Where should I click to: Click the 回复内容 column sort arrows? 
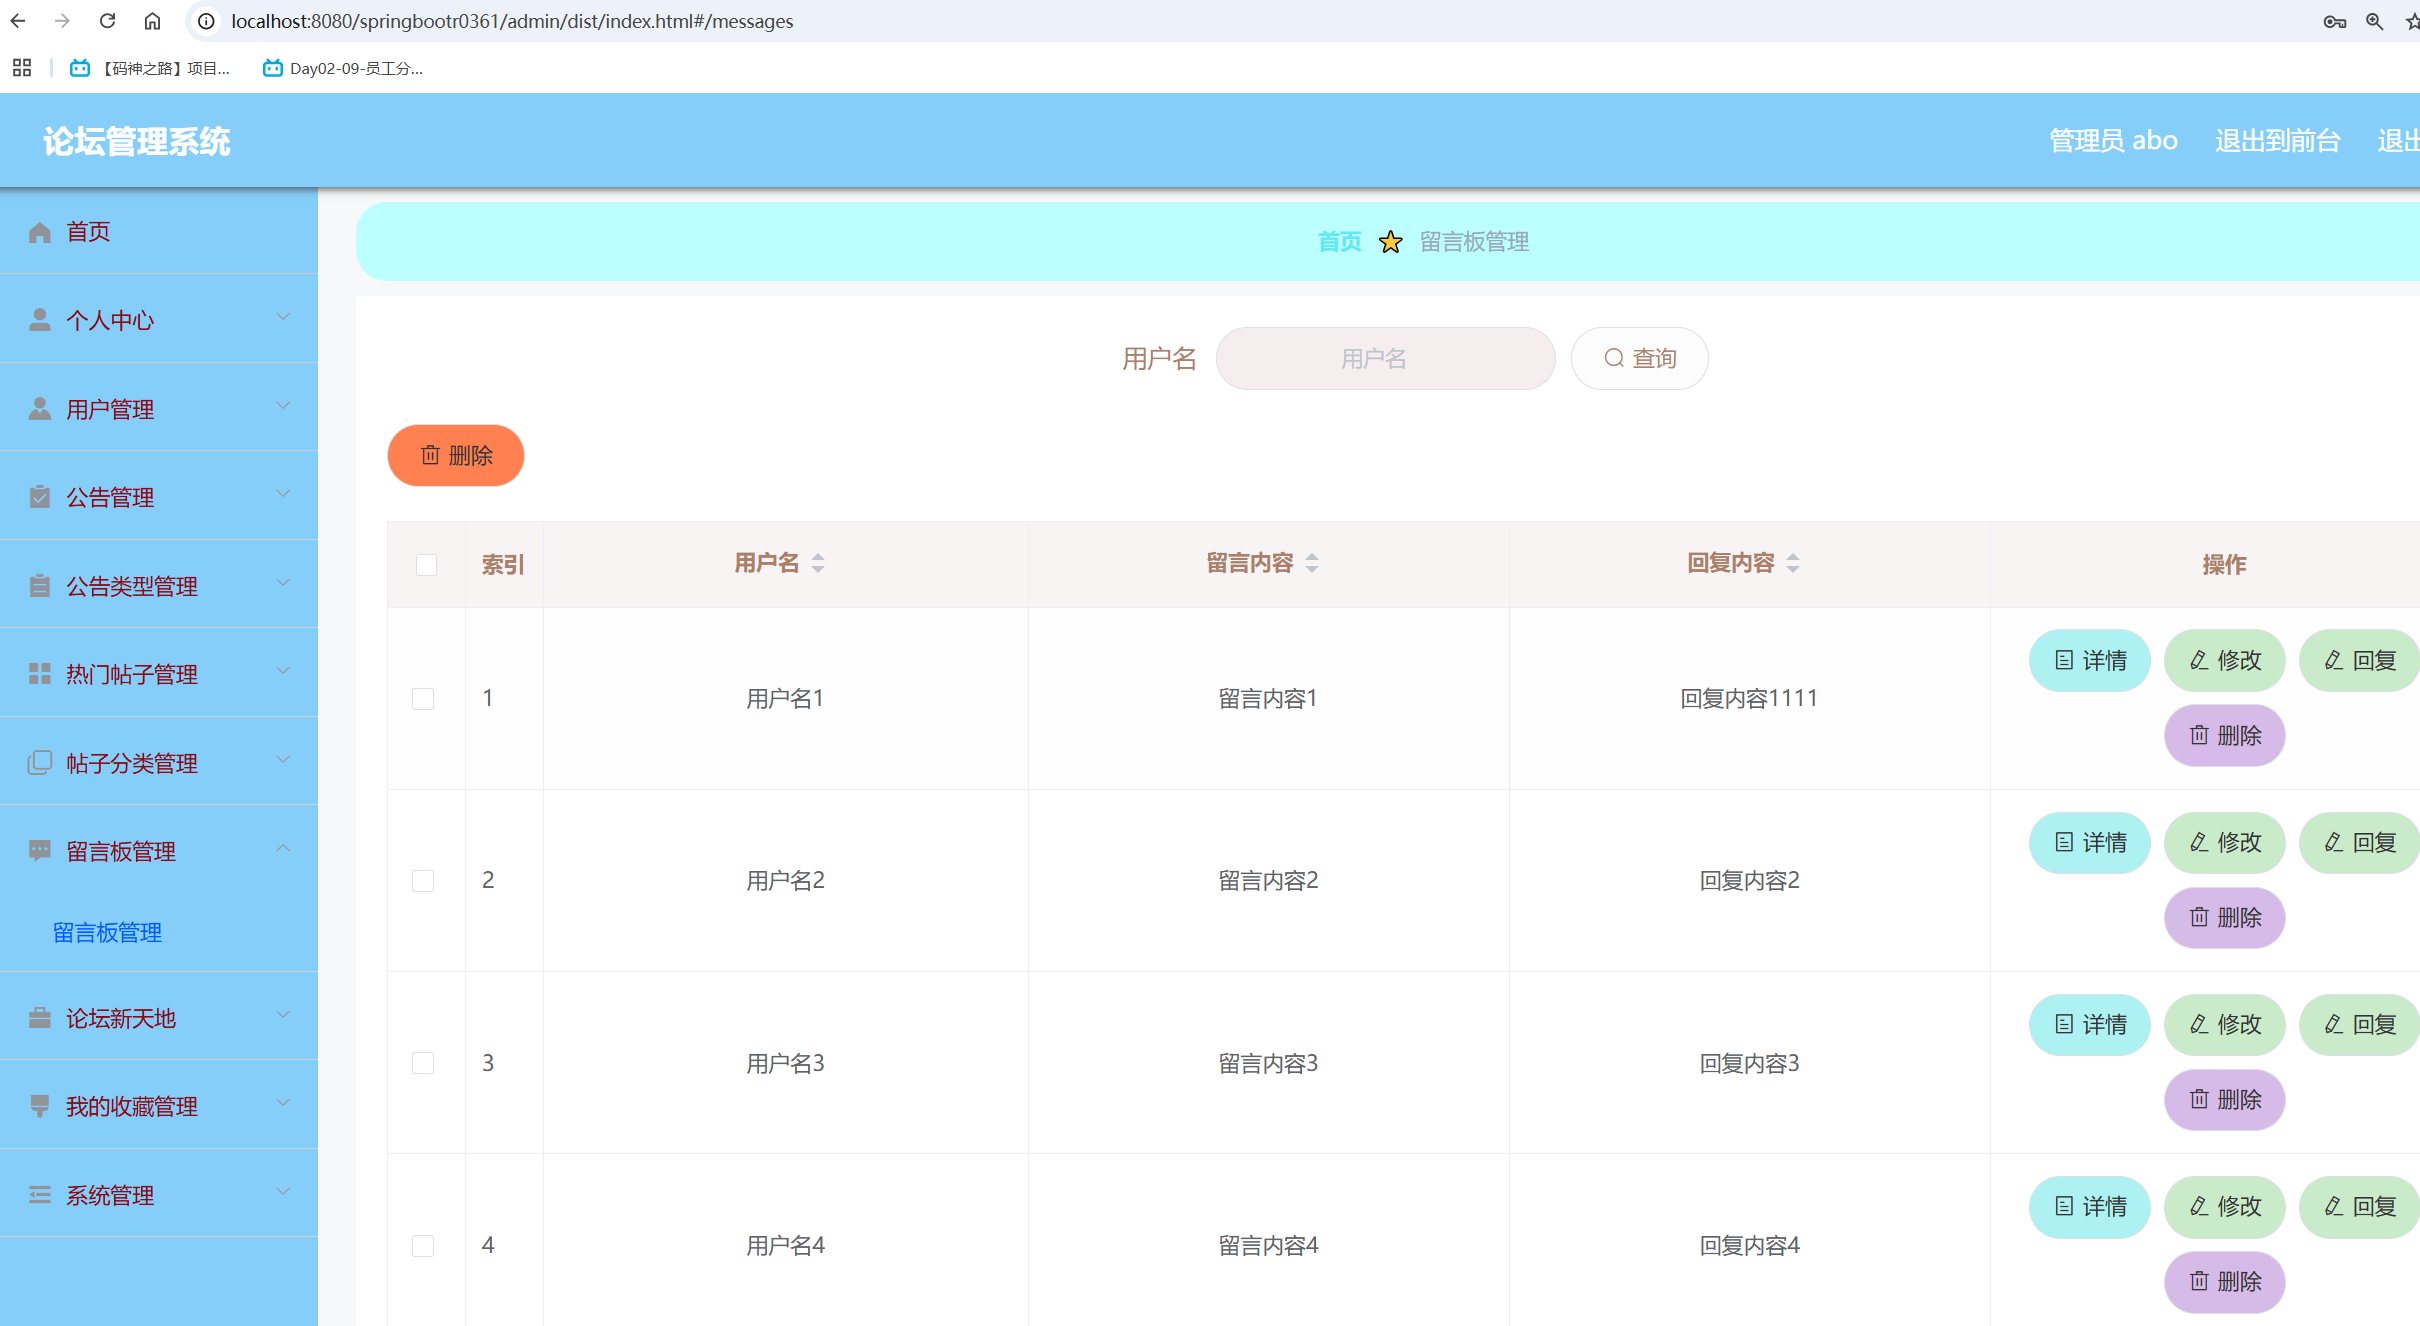coord(1793,563)
